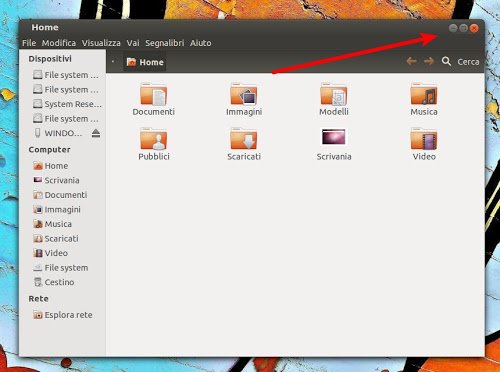
Task: Eject the WINDO... device
Action: tap(96, 133)
